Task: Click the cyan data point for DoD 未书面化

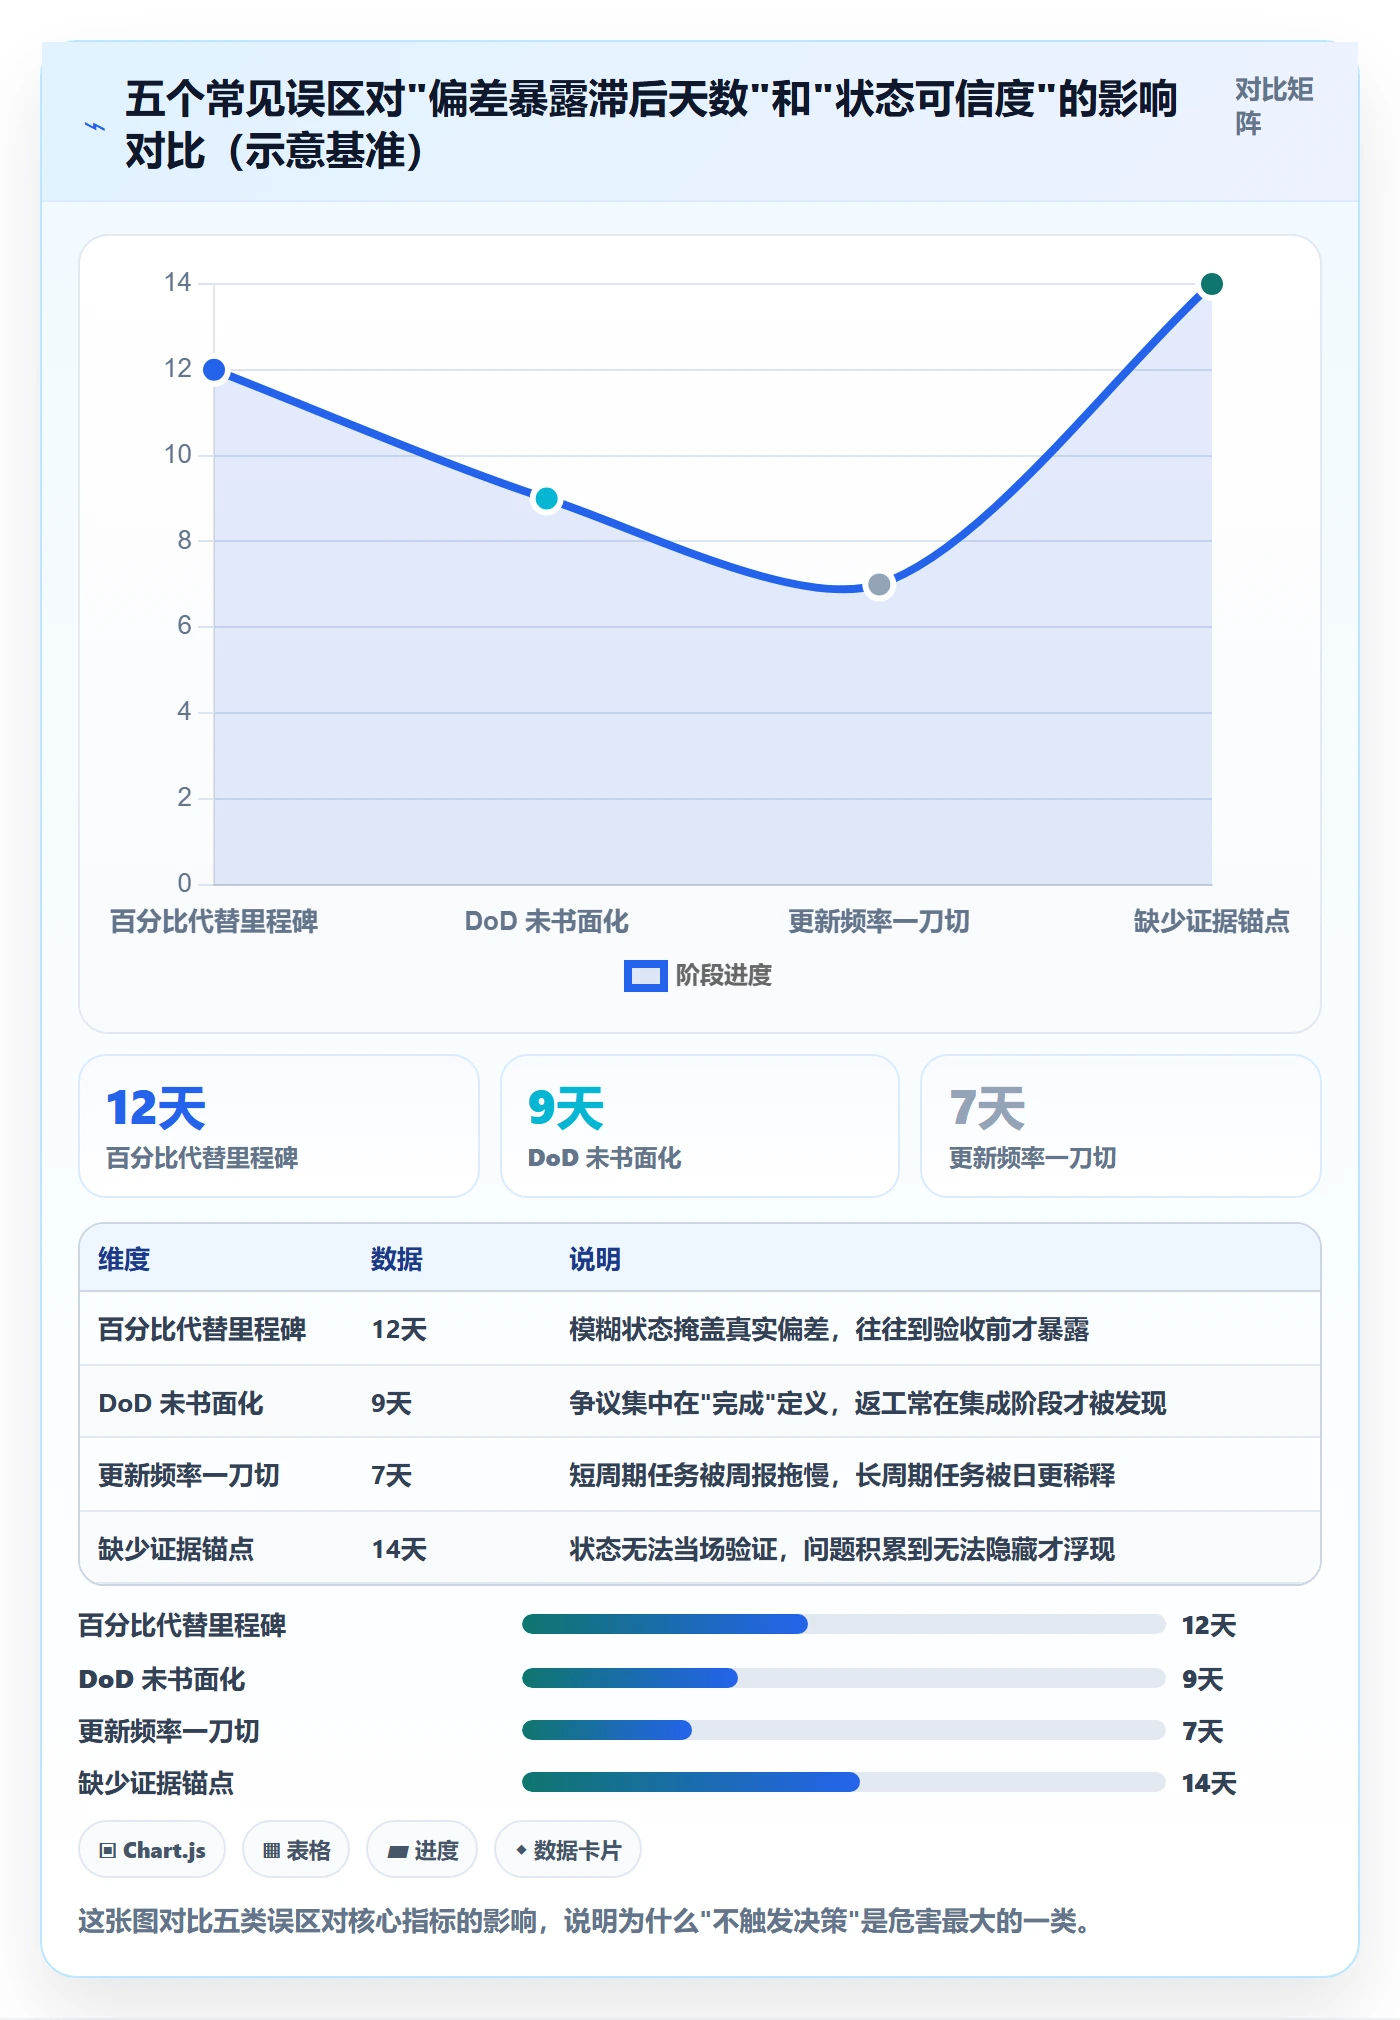Action: click(x=546, y=498)
